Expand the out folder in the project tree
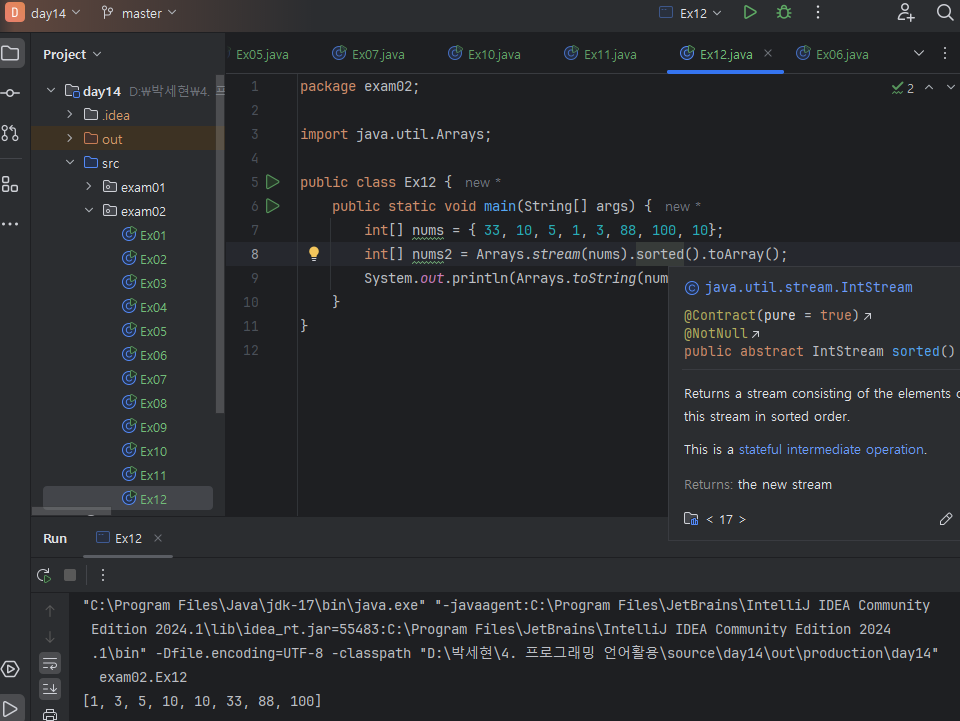The image size is (960, 721). [x=70, y=139]
